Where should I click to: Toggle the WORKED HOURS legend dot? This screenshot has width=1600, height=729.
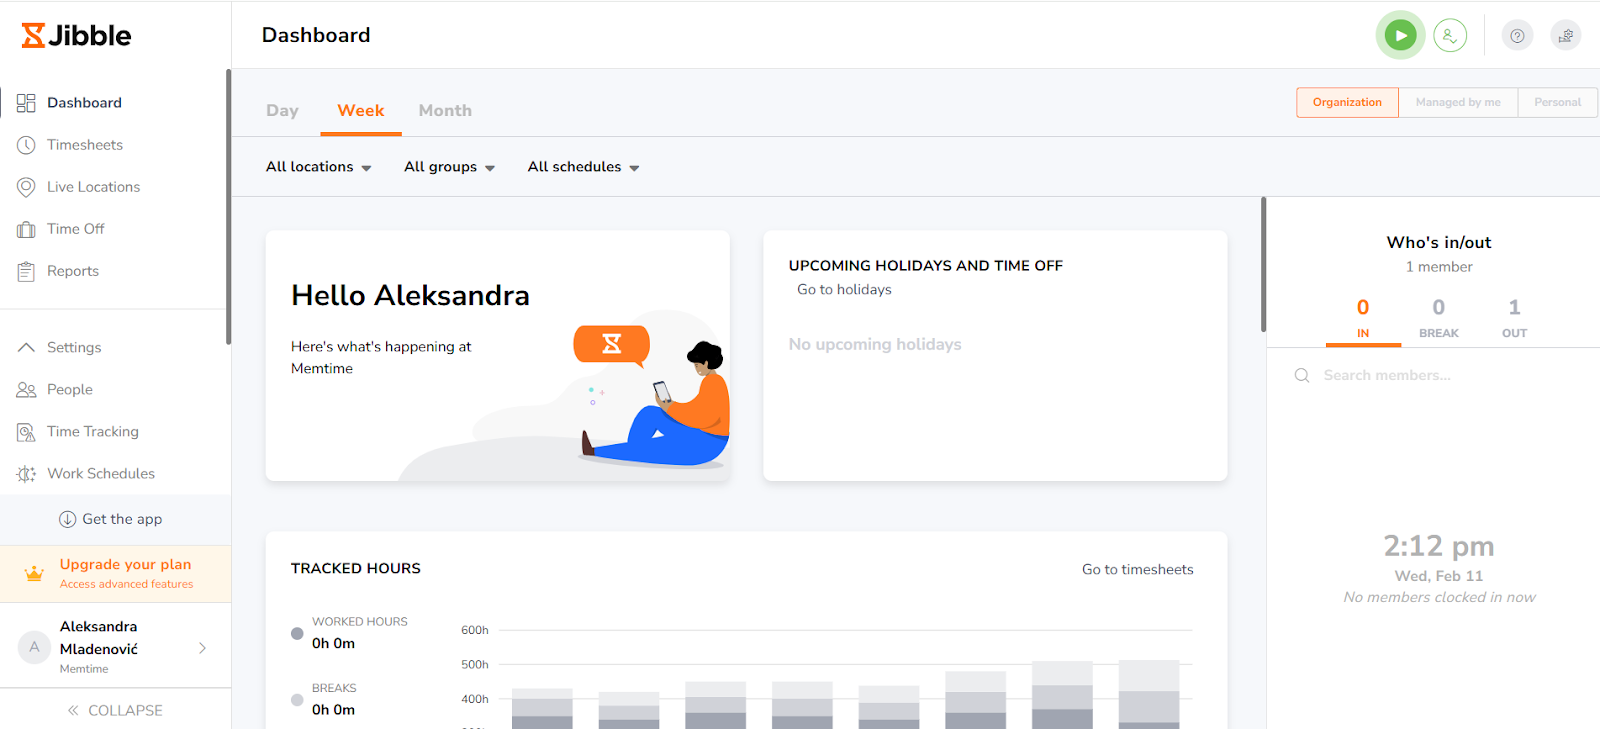(x=297, y=633)
